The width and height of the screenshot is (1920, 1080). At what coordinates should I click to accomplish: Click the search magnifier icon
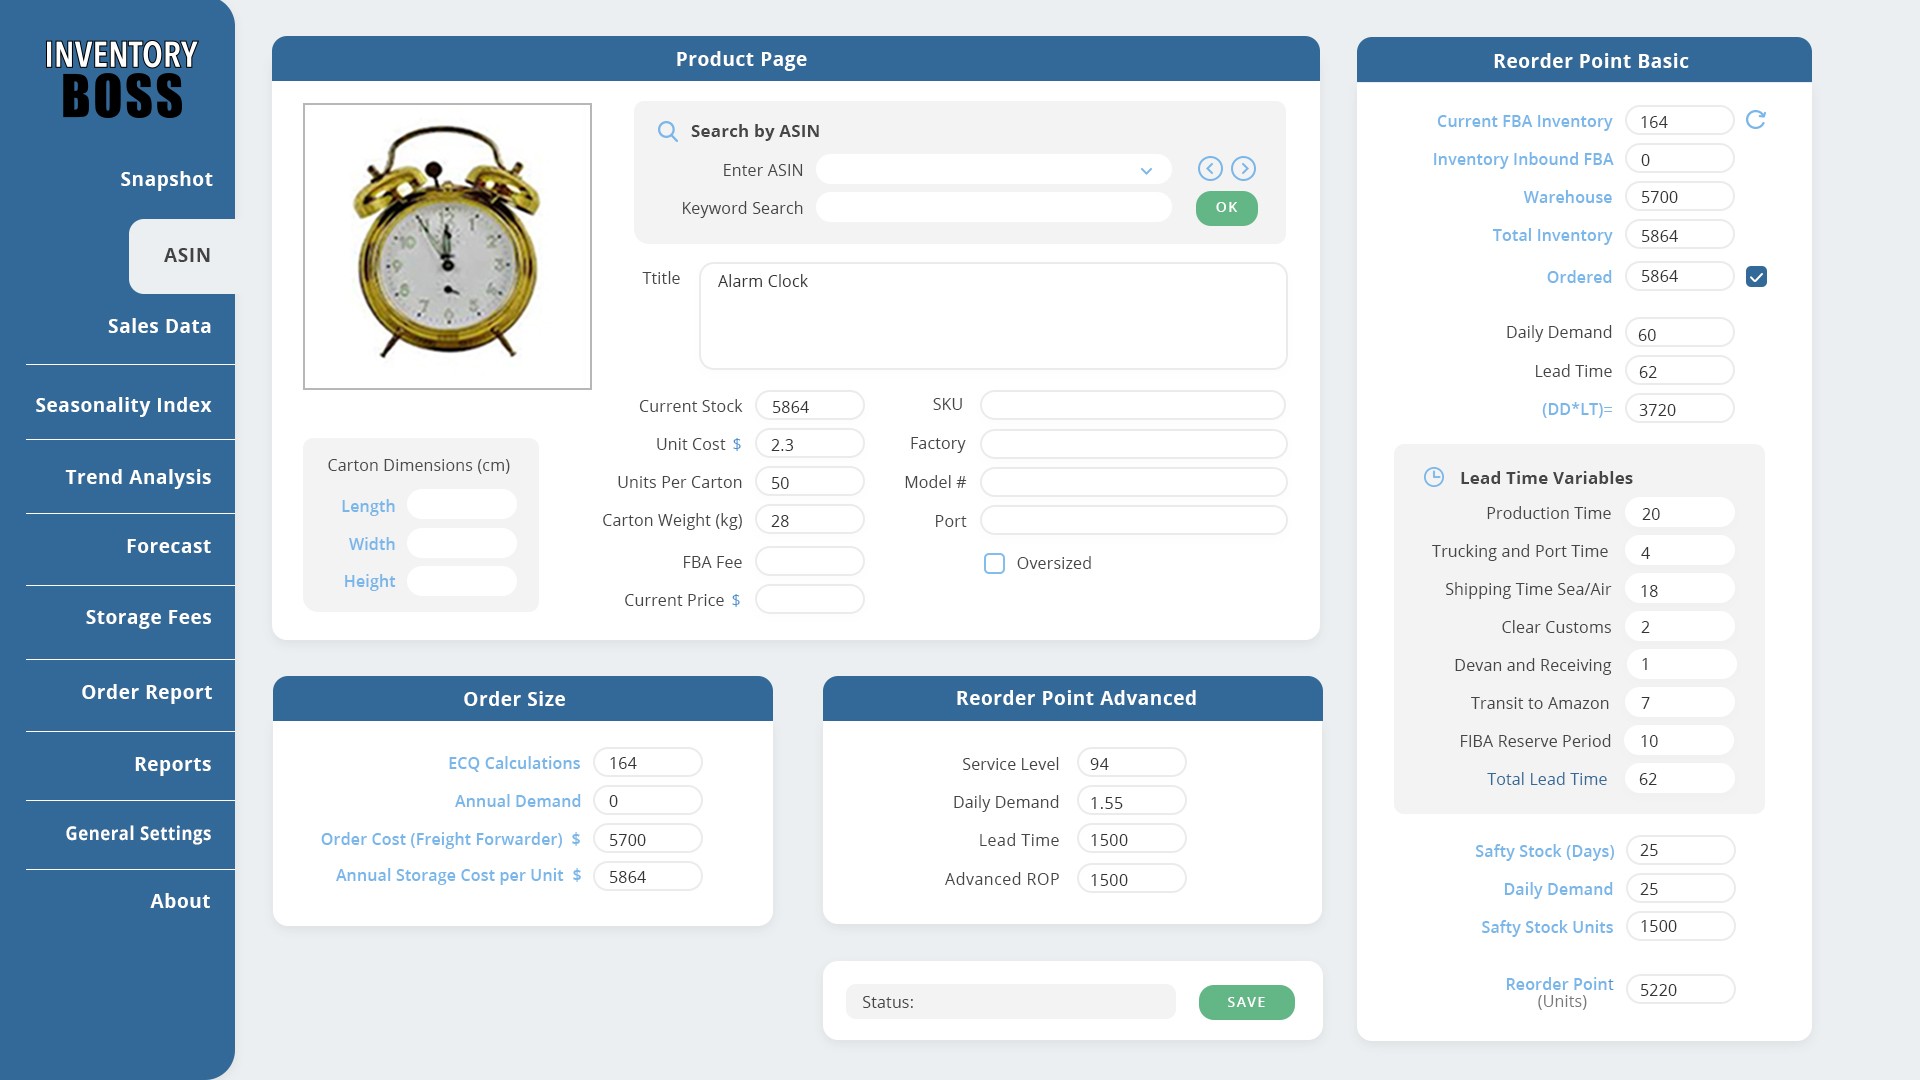pos(667,131)
